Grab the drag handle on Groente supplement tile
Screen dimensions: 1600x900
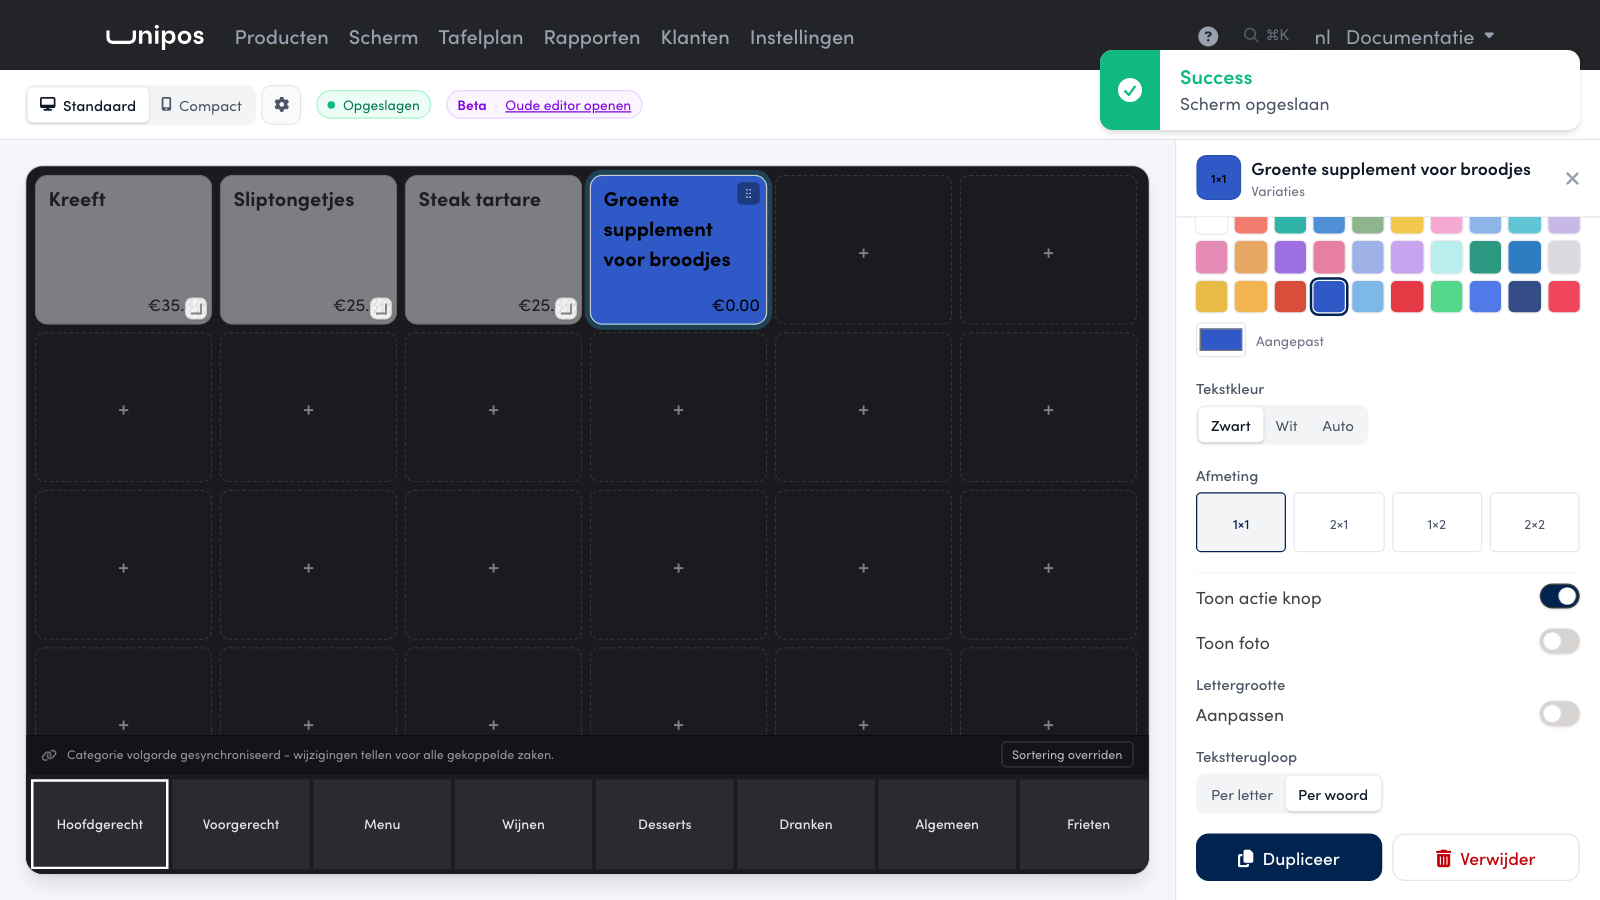[x=748, y=194]
